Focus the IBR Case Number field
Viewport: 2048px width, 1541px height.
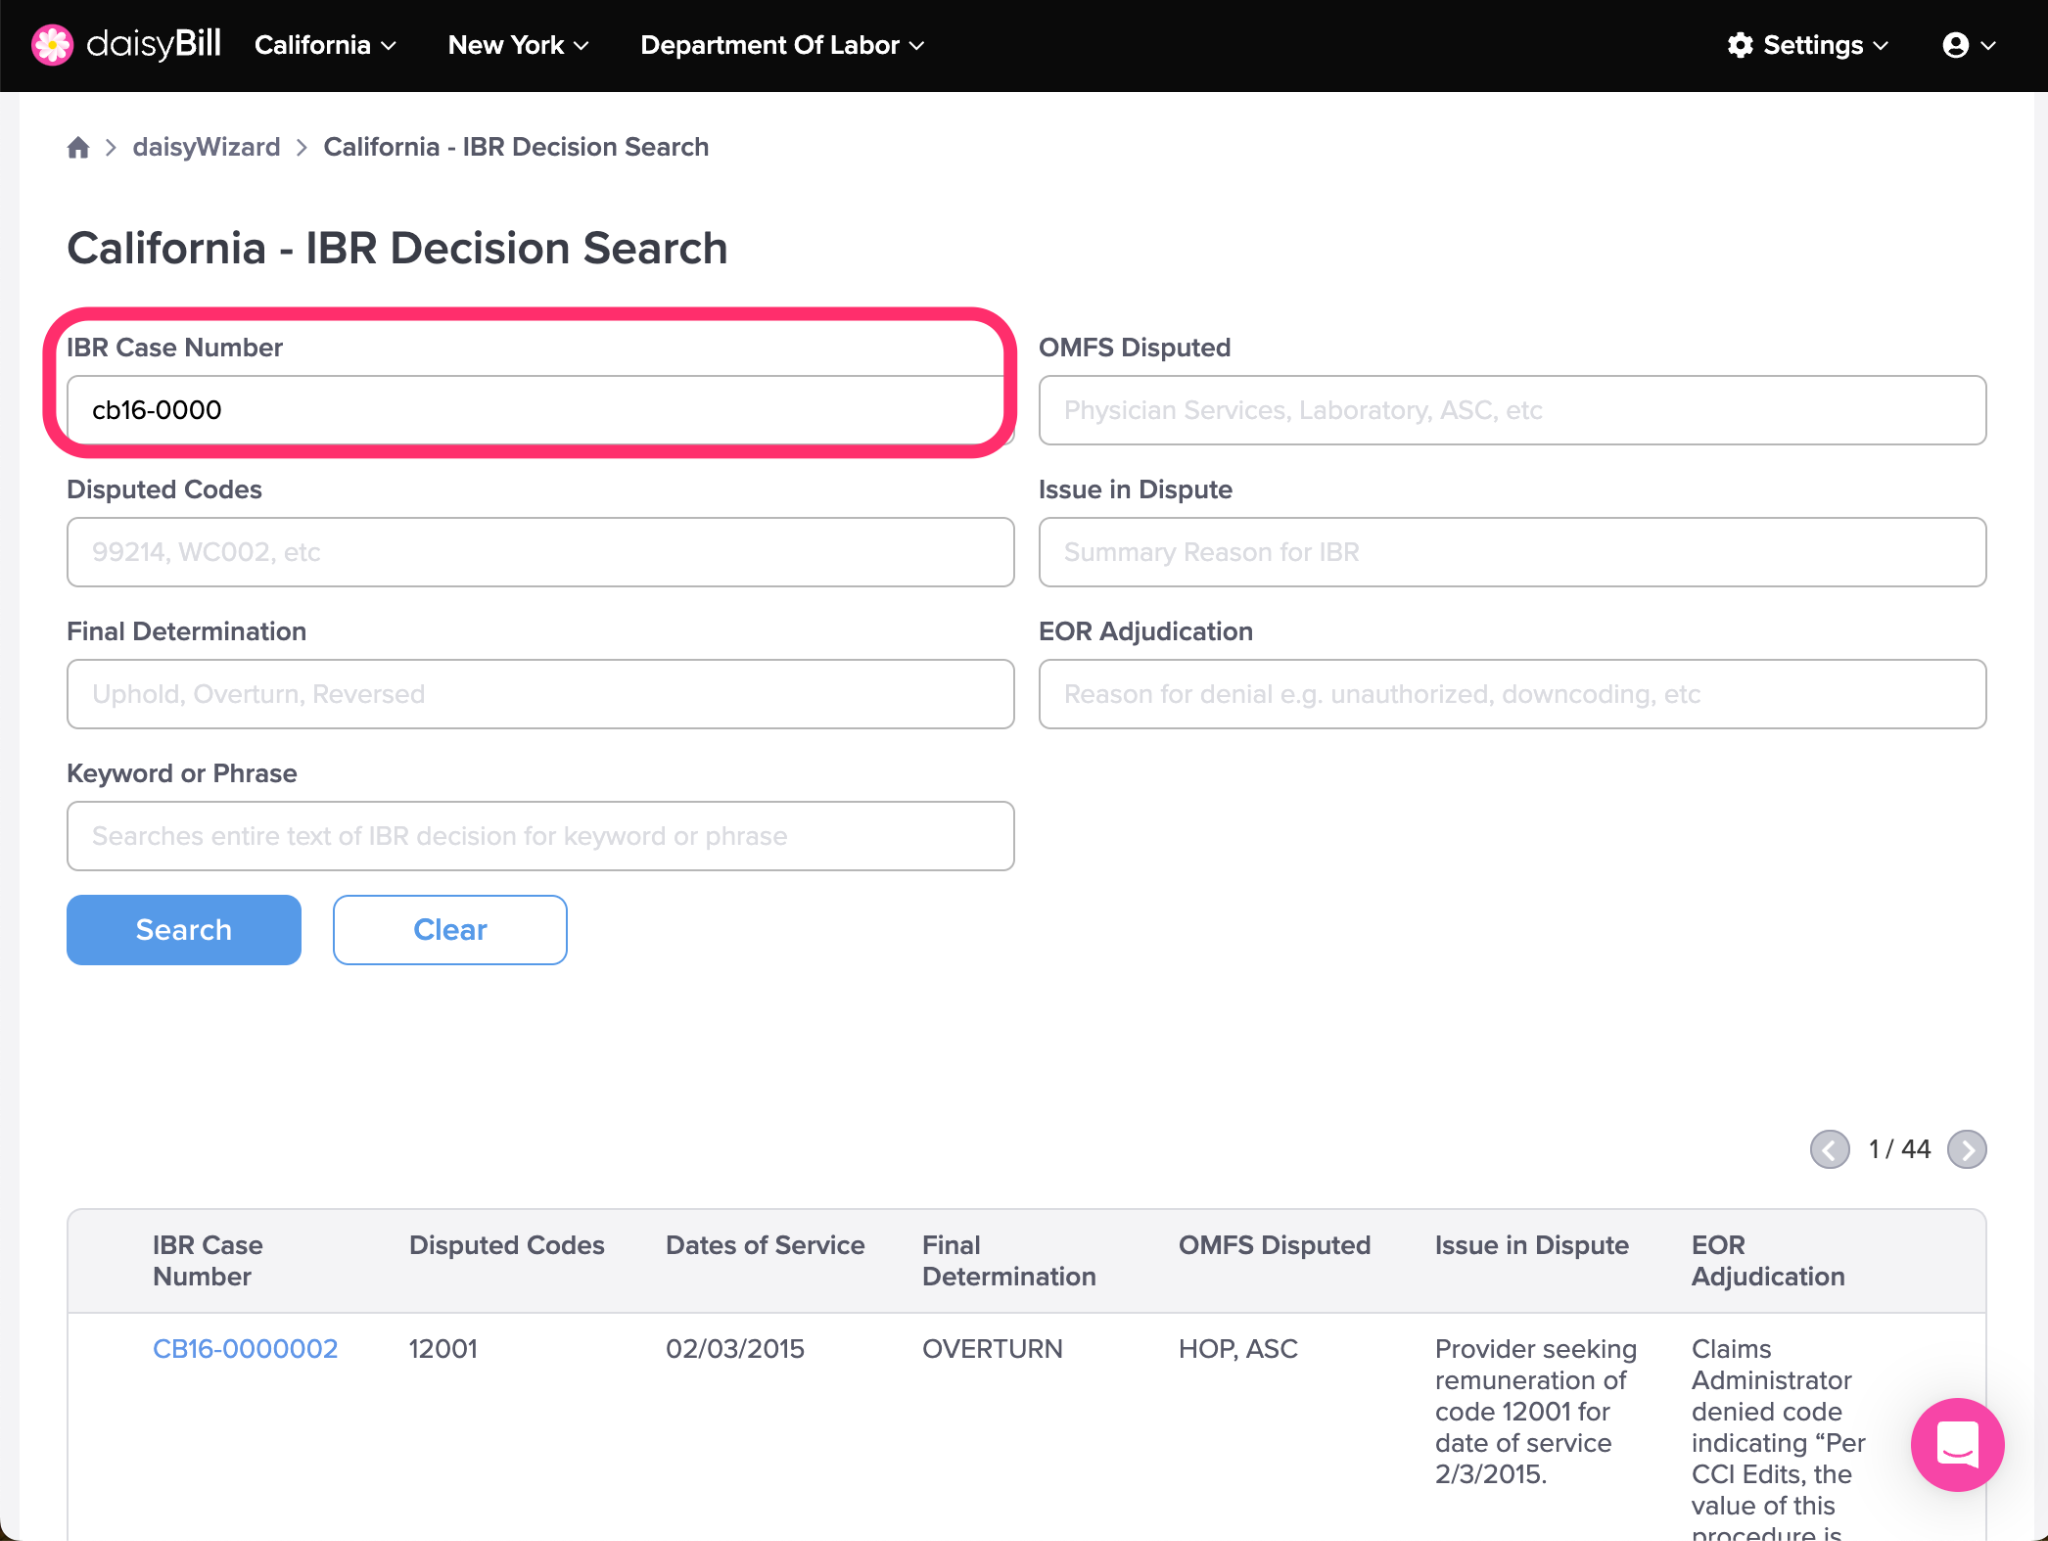540,410
